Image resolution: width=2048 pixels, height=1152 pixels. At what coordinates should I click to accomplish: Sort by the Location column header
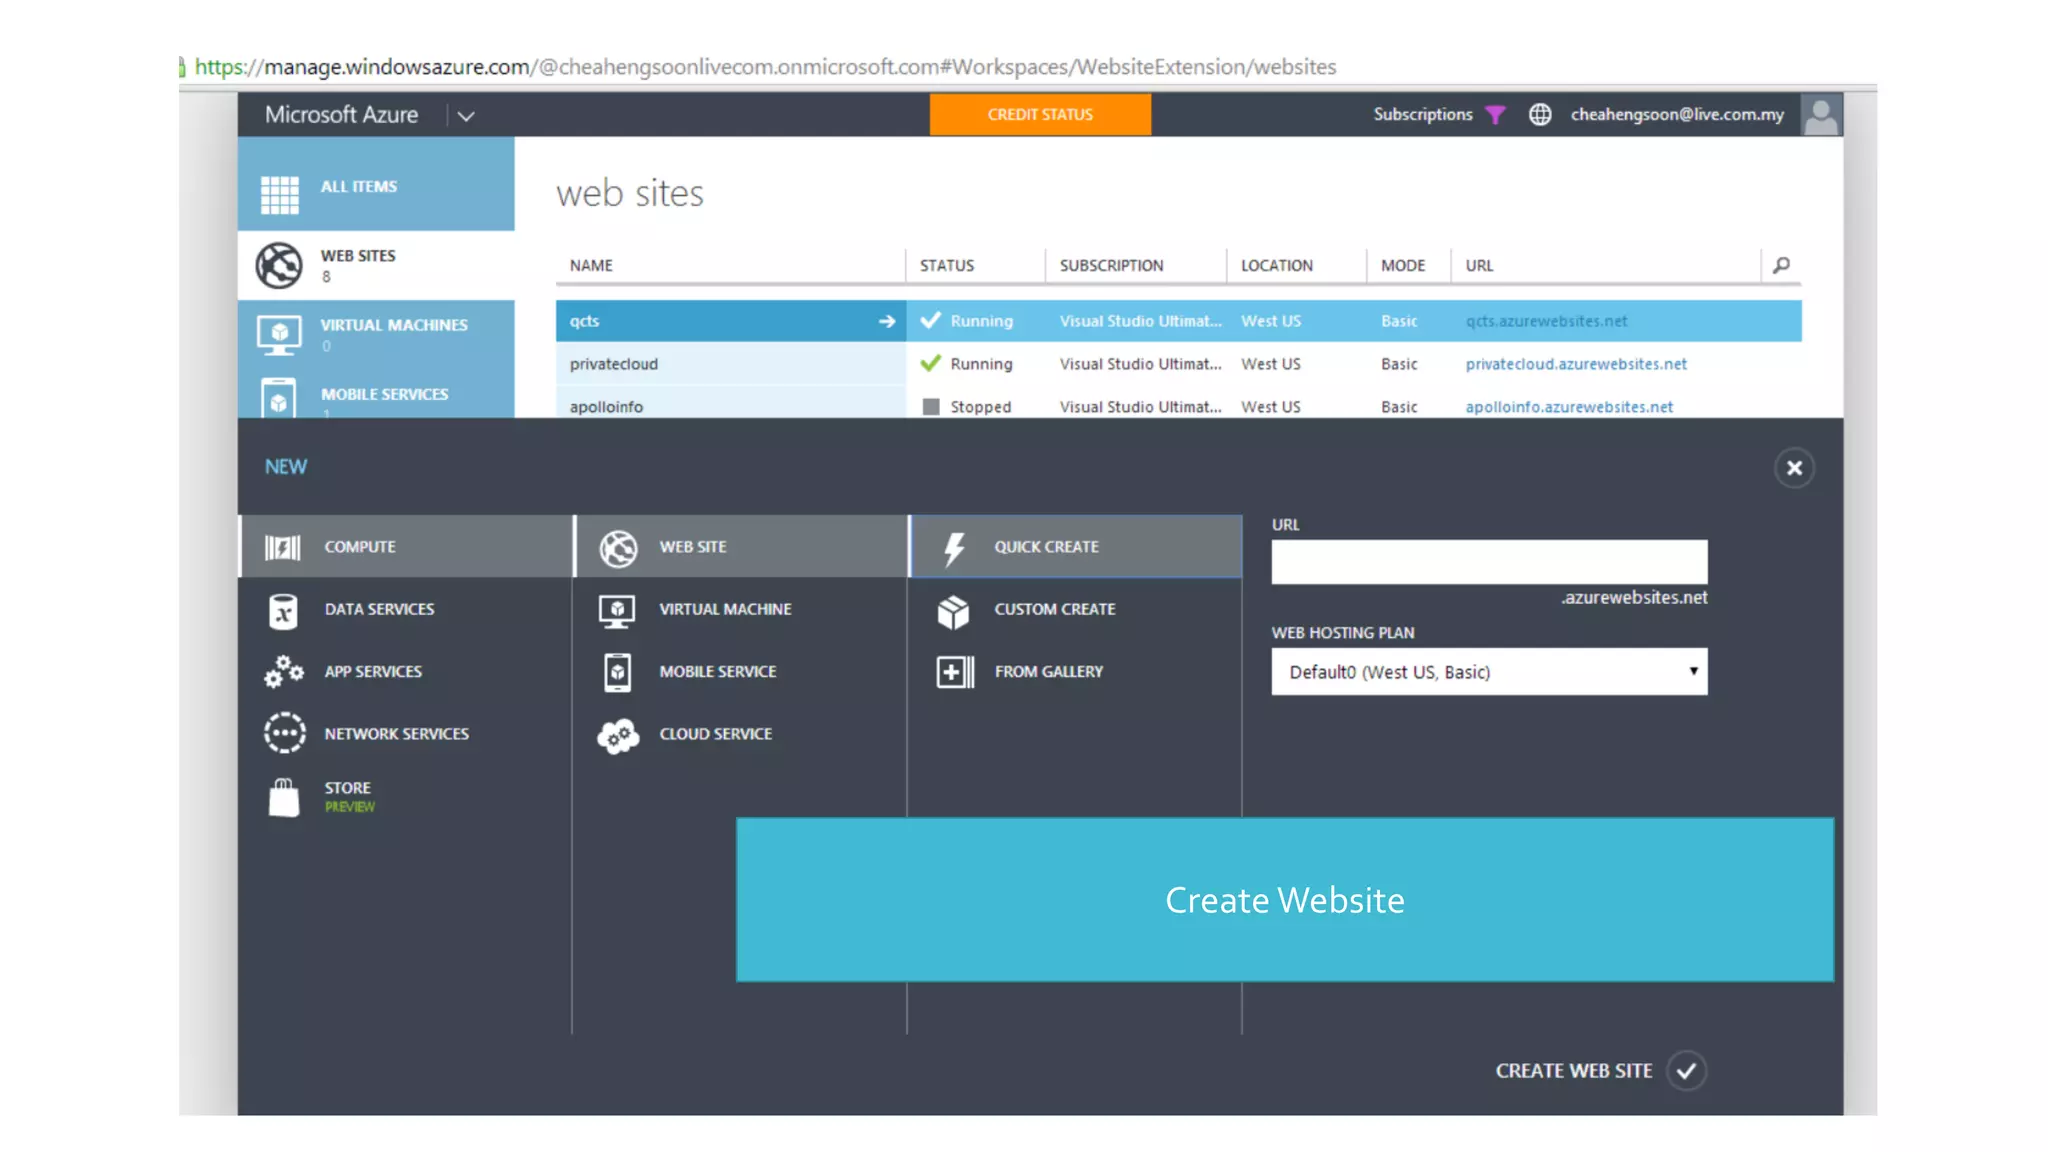tap(1276, 265)
